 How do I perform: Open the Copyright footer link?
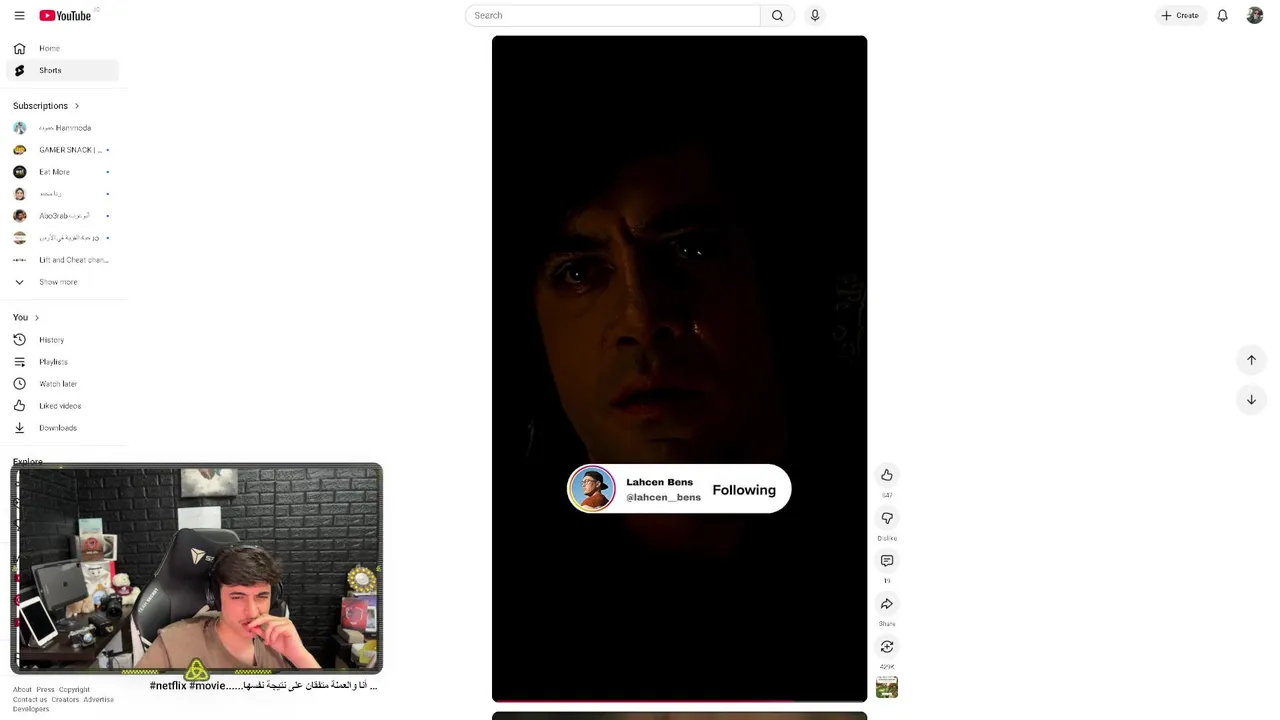point(74,689)
